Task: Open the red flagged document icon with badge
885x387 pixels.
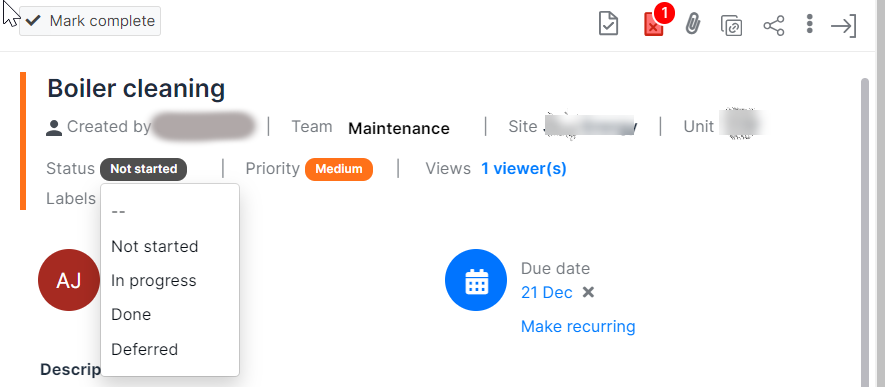Action: tap(655, 25)
